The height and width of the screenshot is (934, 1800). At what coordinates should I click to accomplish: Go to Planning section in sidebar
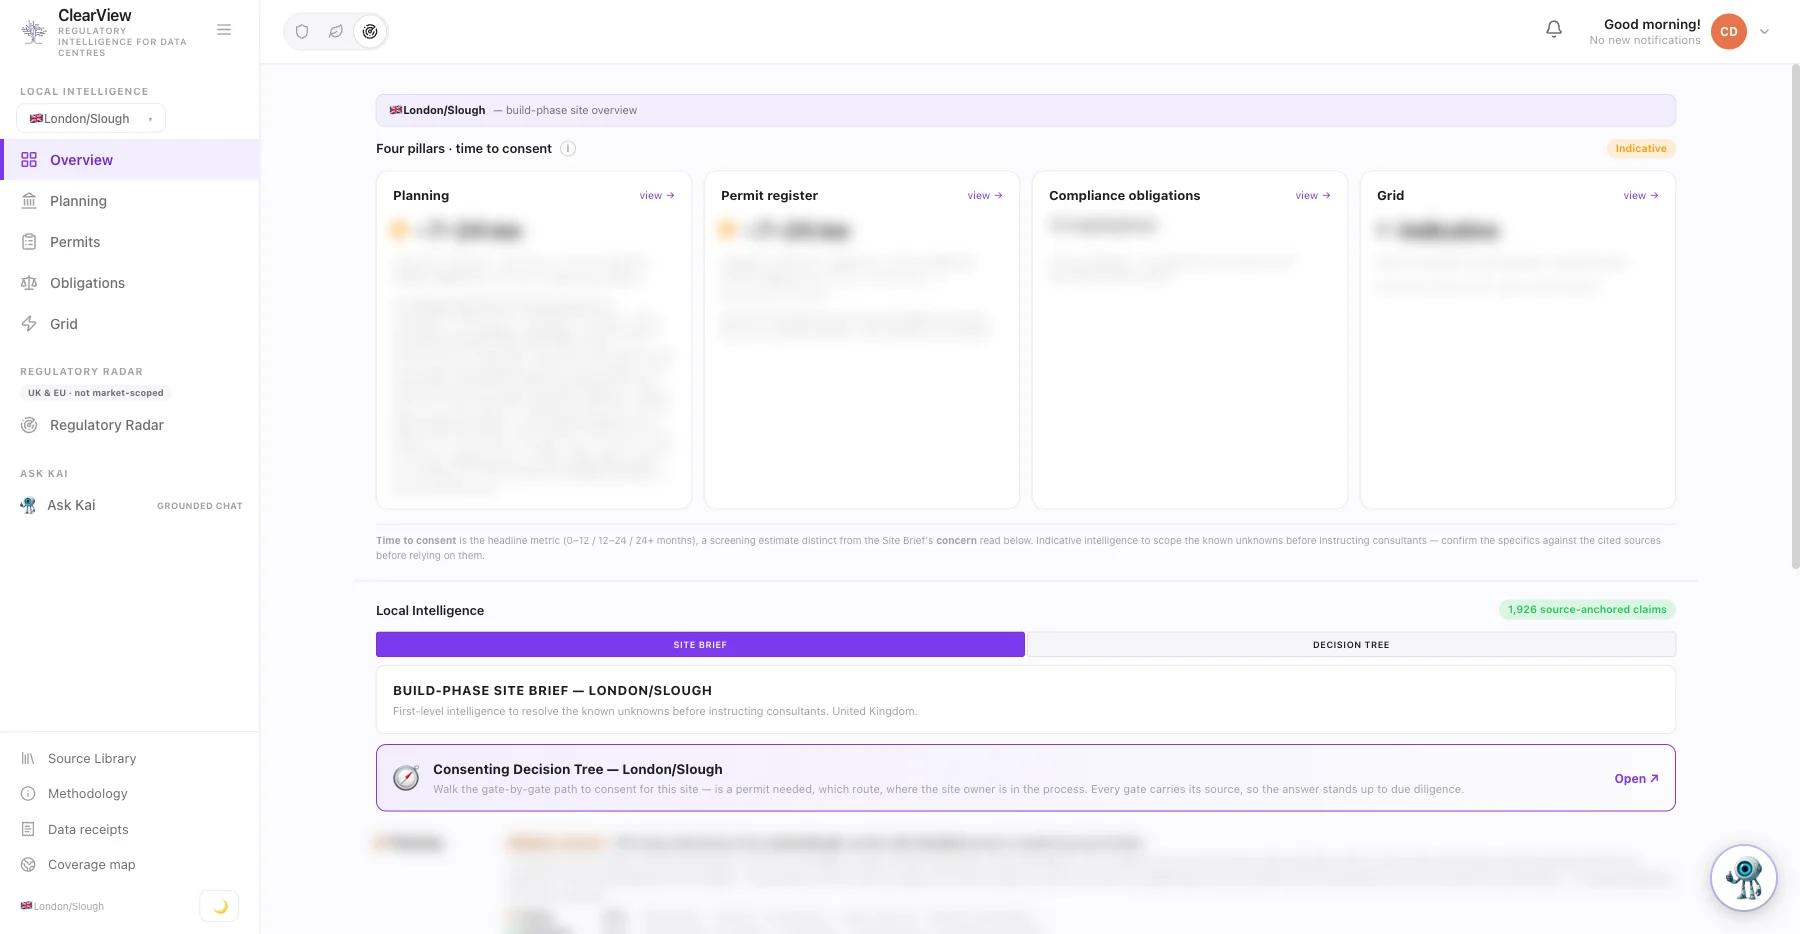click(130, 201)
